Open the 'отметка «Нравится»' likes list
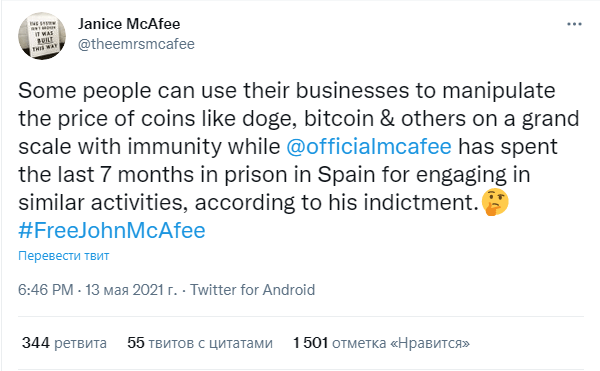This screenshot has width=600, height=371. pos(401,343)
